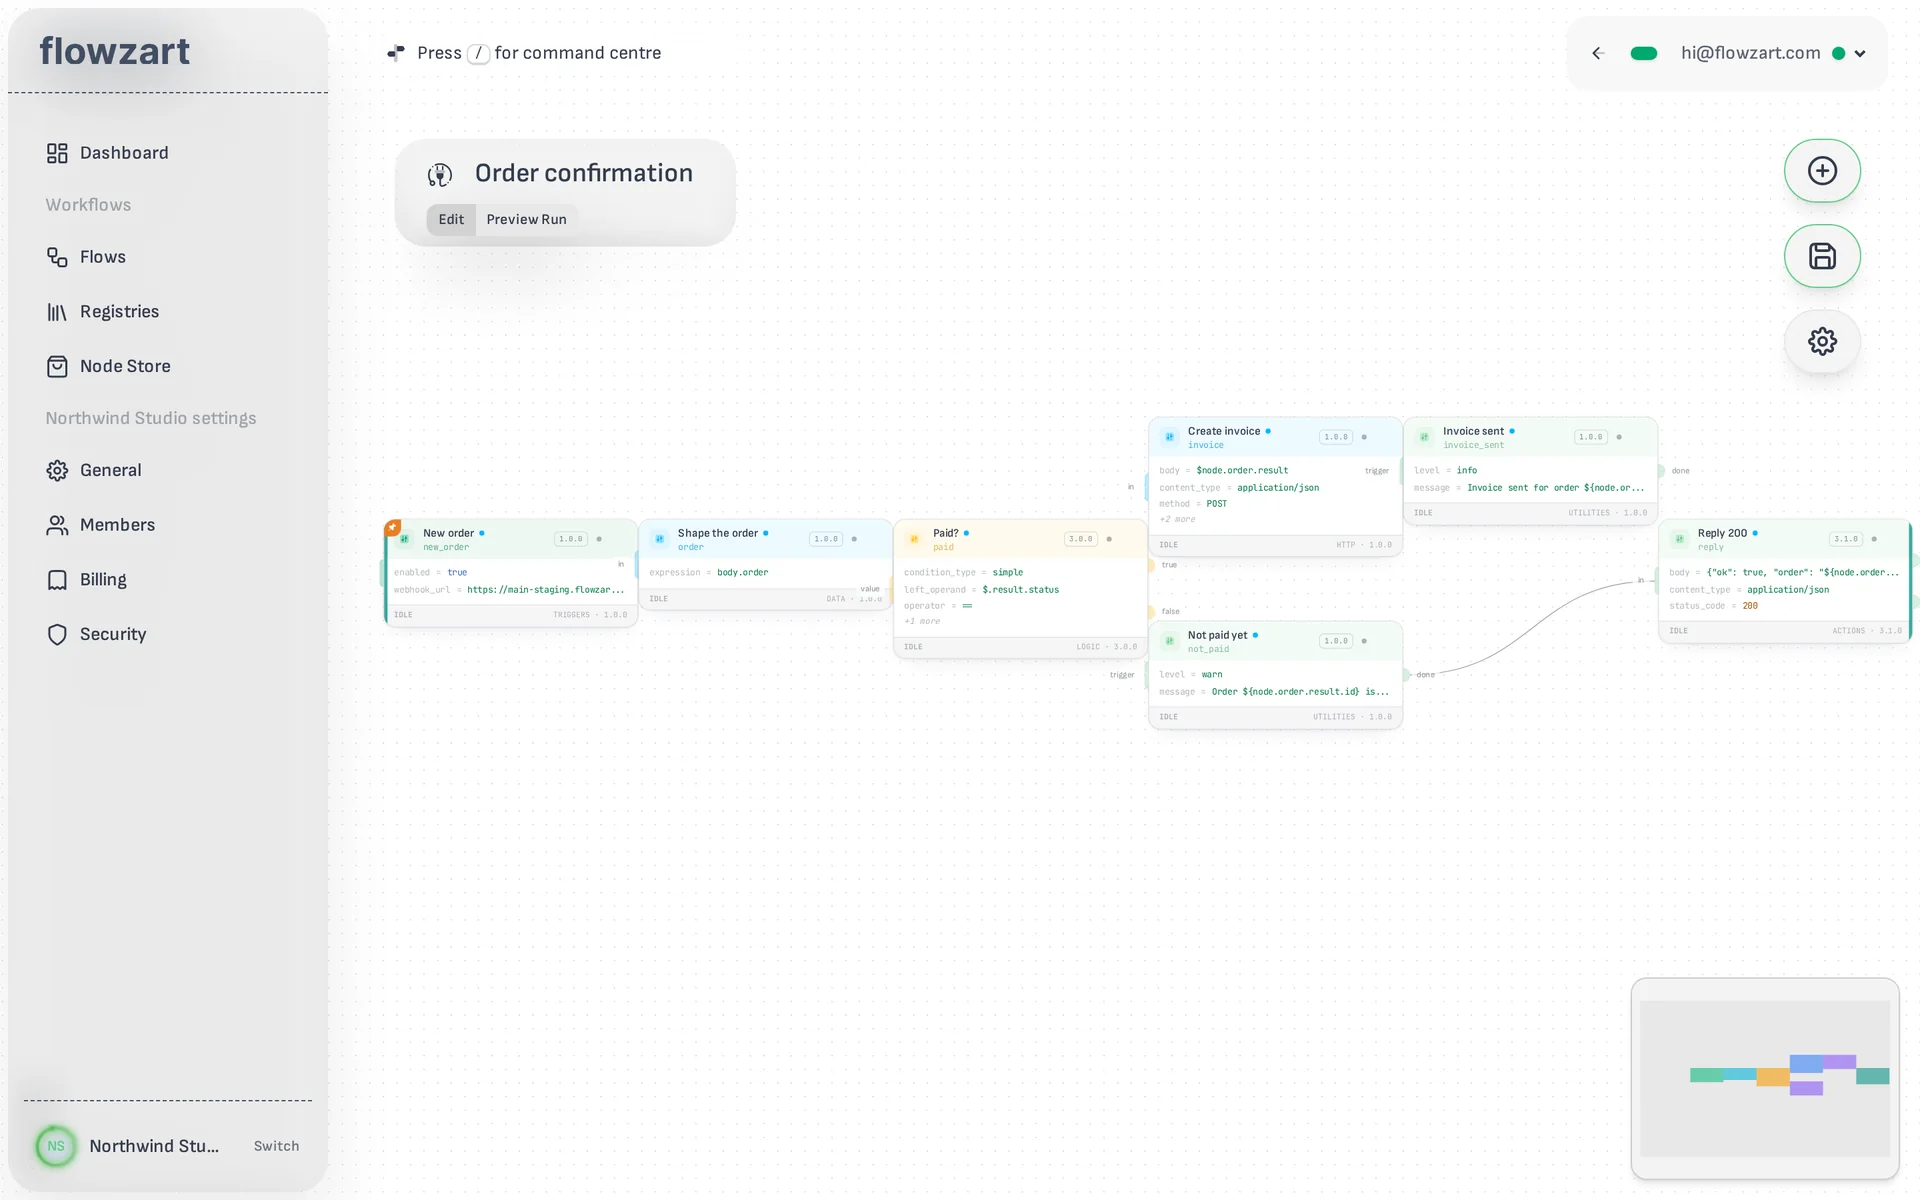Click the slash key hint badge
Viewport: 1920px width, 1200px height.
click(x=479, y=53)
